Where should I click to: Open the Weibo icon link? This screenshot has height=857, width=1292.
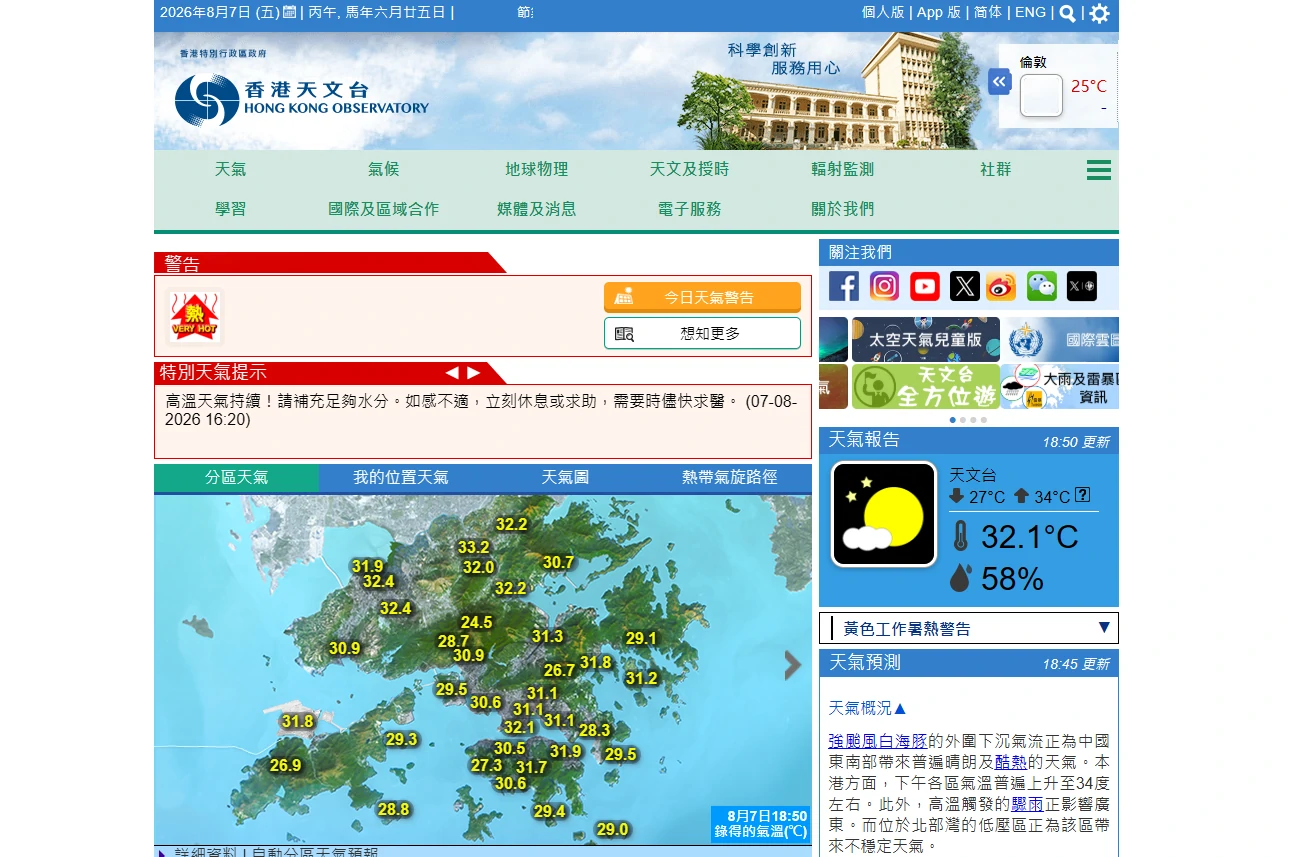[x=1001, y=287]
